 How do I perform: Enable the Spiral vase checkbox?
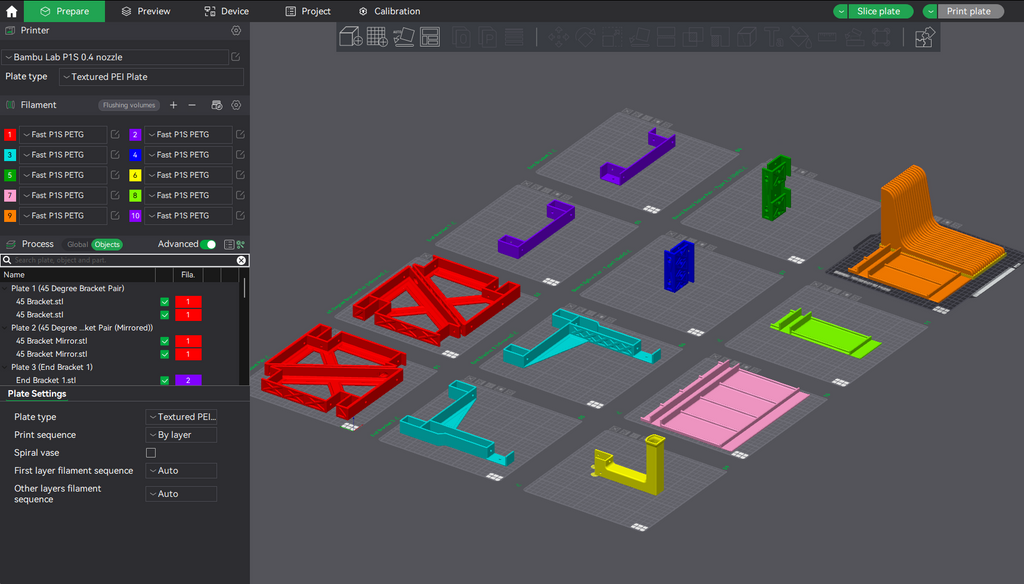coord(151,453)
